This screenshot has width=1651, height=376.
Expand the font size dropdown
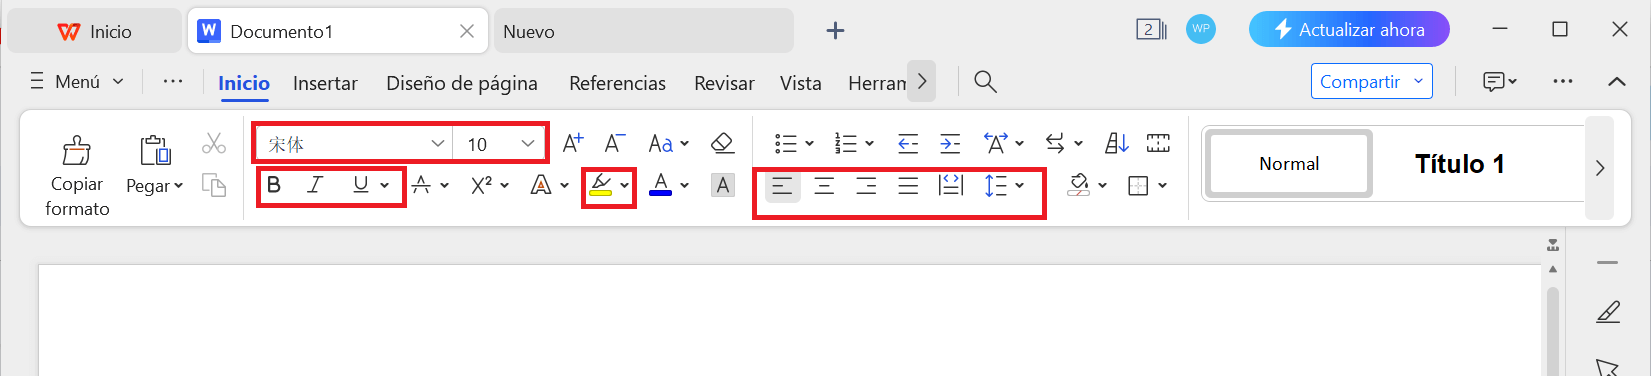point(528,144)
